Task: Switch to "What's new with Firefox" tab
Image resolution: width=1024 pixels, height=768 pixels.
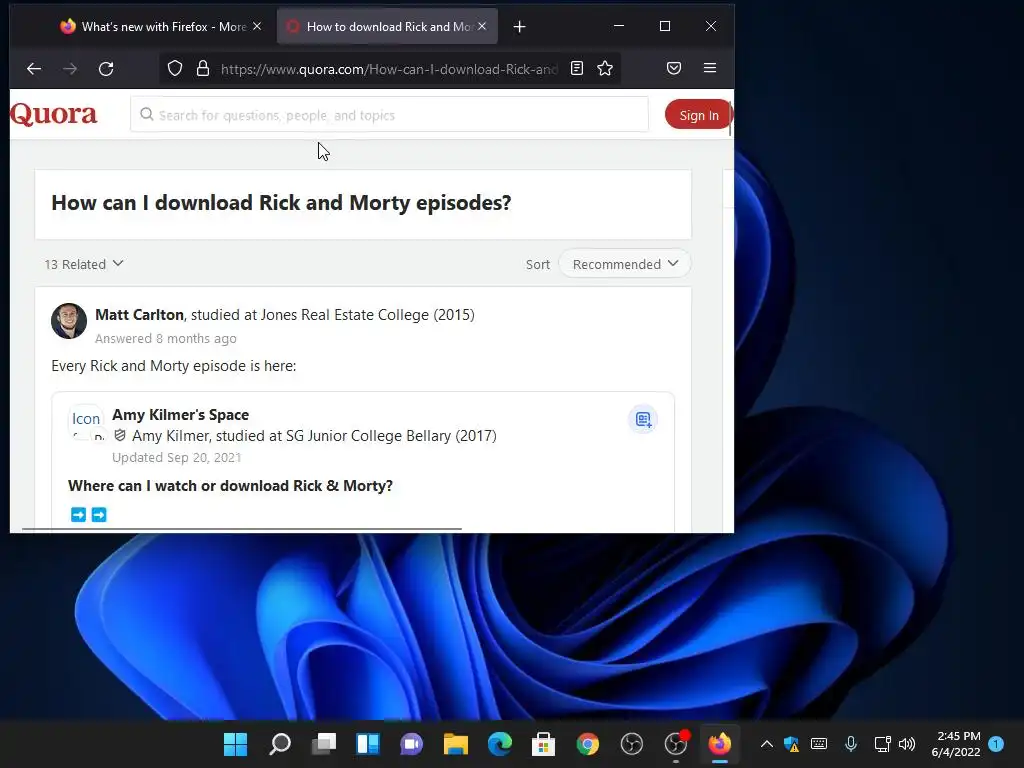Action: 163,27
